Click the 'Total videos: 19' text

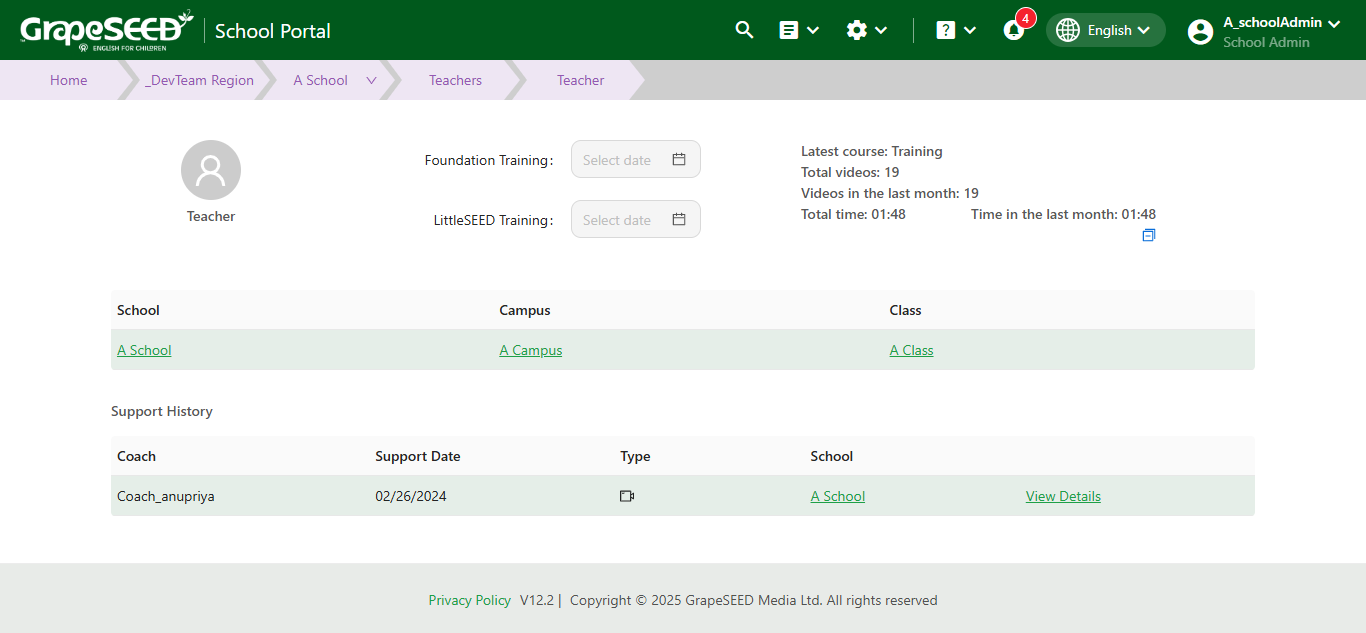click(x=850, y=172)
